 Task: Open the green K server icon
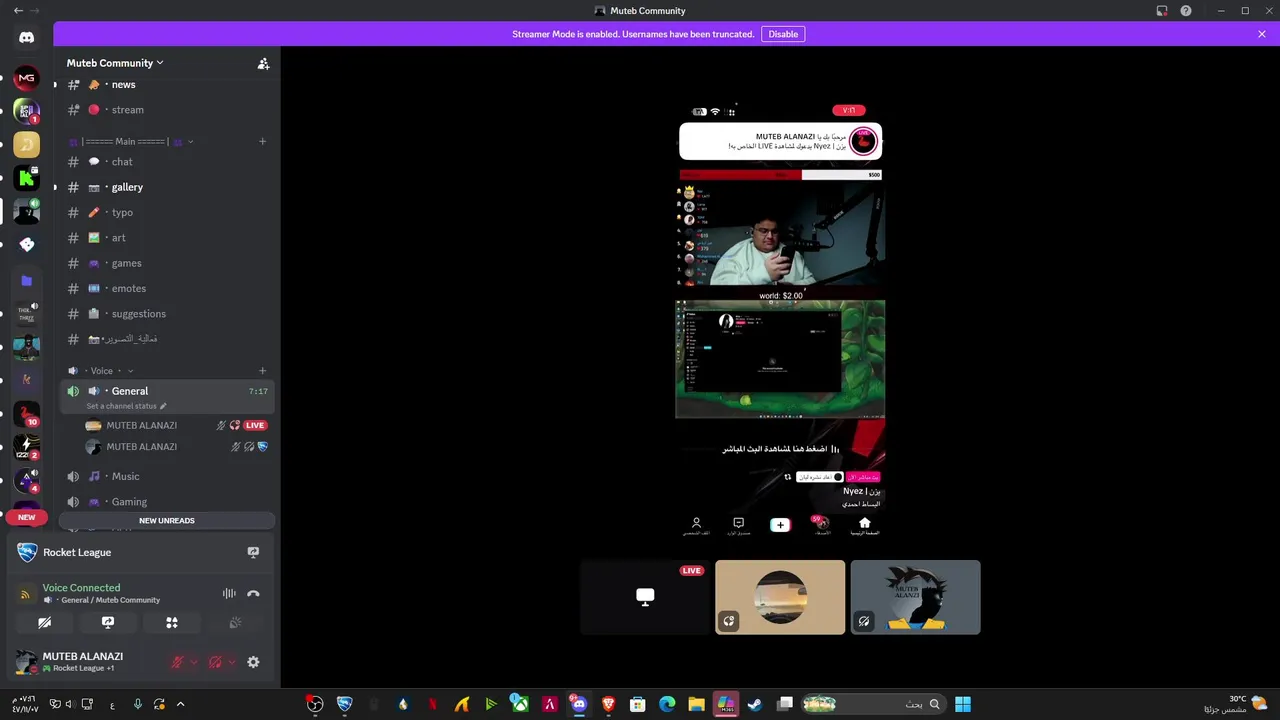(27, 179)
